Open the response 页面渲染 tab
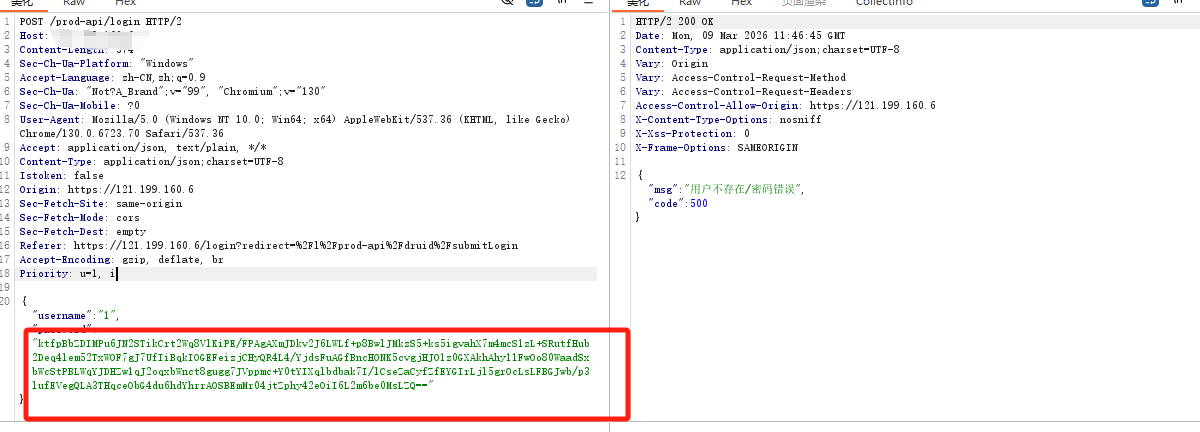Image resolution: width=1200 pixels, height=432 pixels. [x=802, y=3]
